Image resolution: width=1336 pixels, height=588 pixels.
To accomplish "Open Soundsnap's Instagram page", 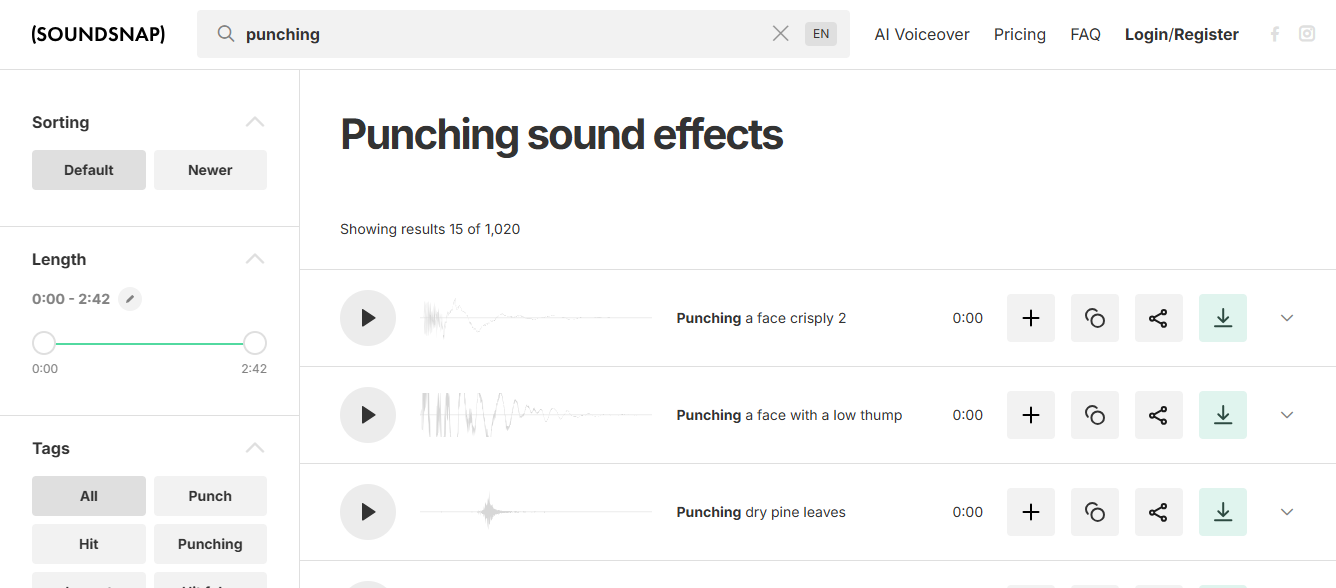I will coord(1307,33).
